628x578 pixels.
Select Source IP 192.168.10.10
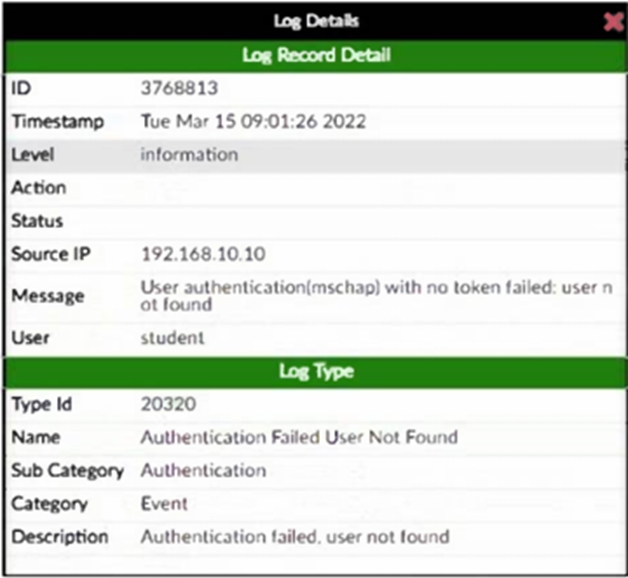[x=203, y=254]
